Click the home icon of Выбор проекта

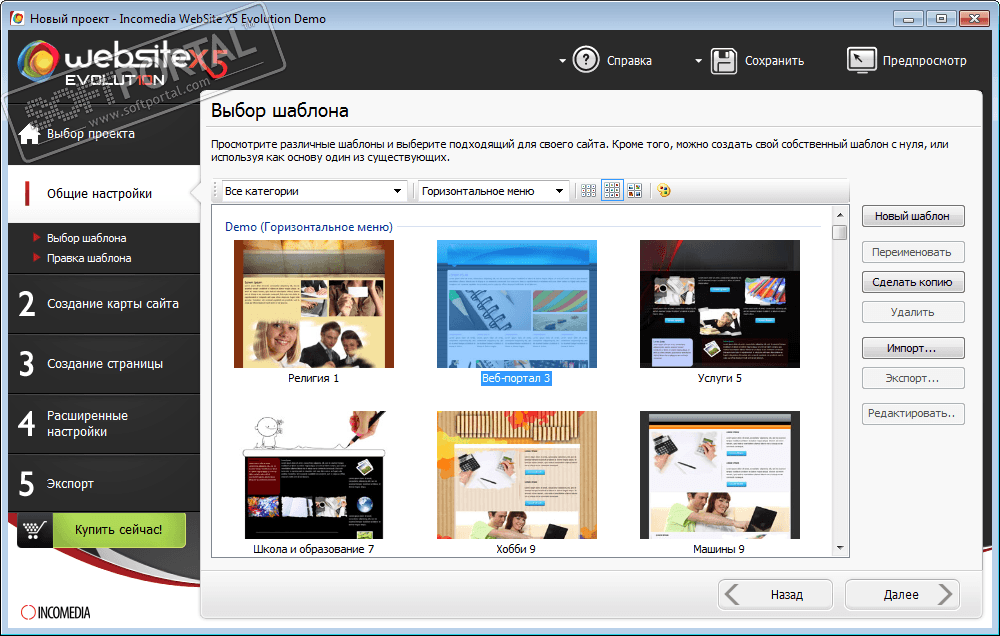(x=29, y=134)
